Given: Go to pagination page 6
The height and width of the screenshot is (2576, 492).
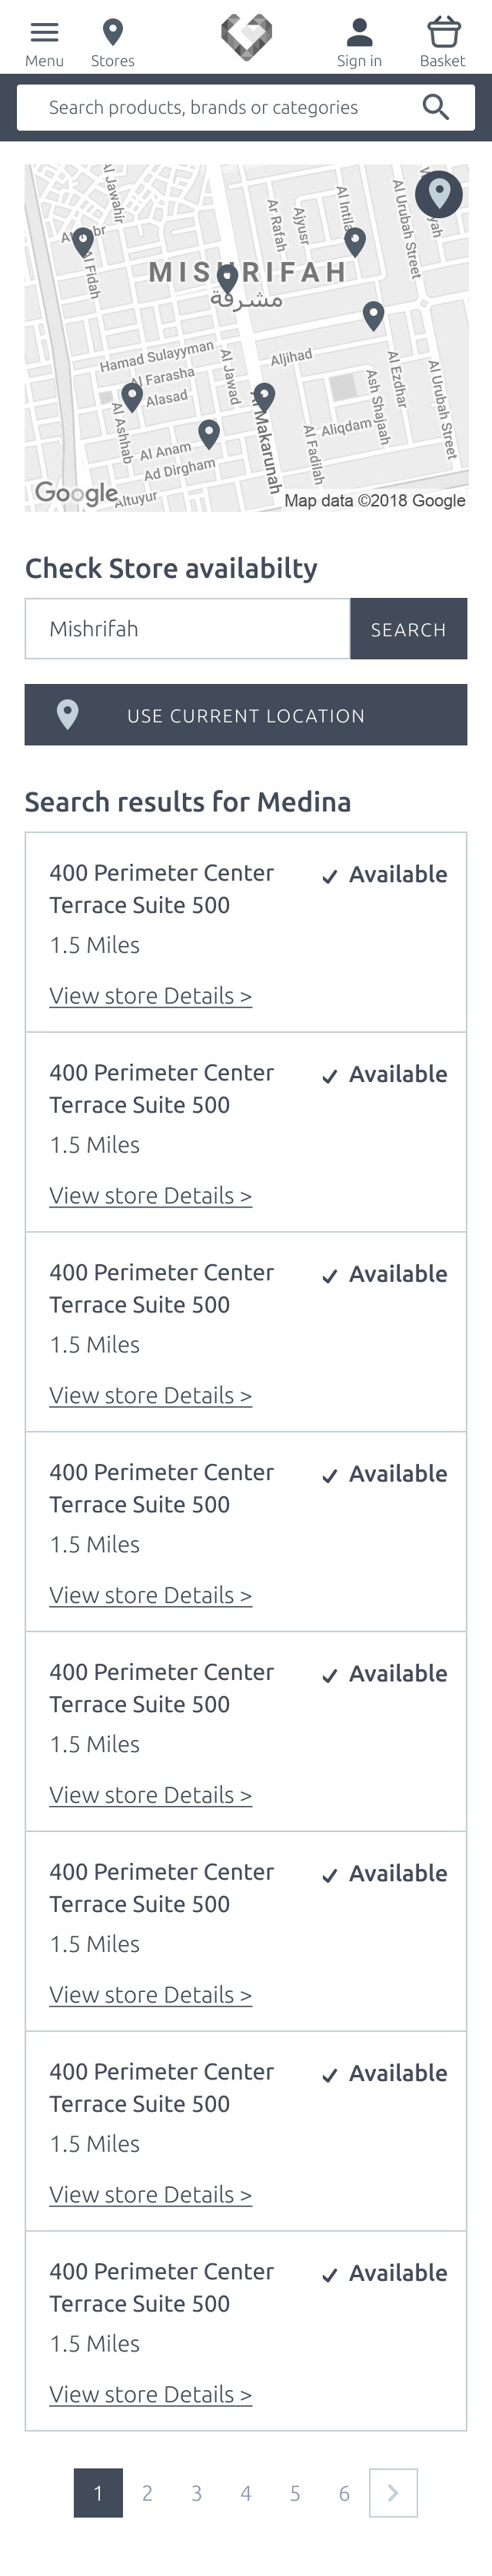Looking at the screenshot, I should pyautogui.click(x=344, y=2493).
